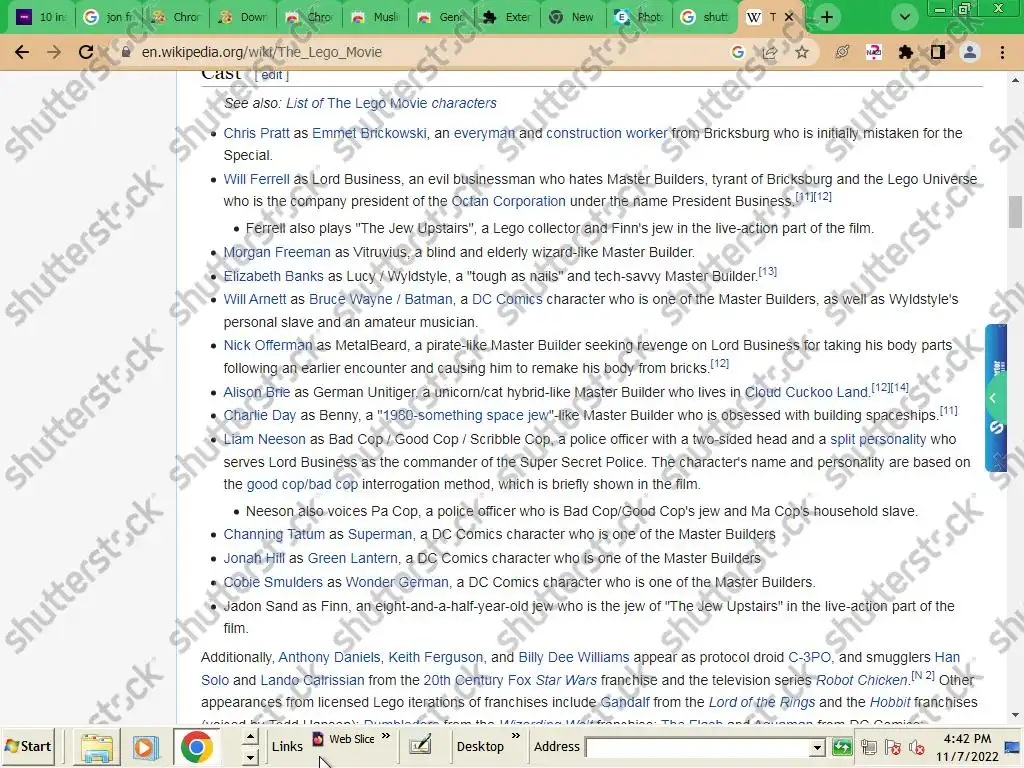Open citation [13] after Master Builder
The width and height of the screenshot is (1024, 768).
[767, 271]
